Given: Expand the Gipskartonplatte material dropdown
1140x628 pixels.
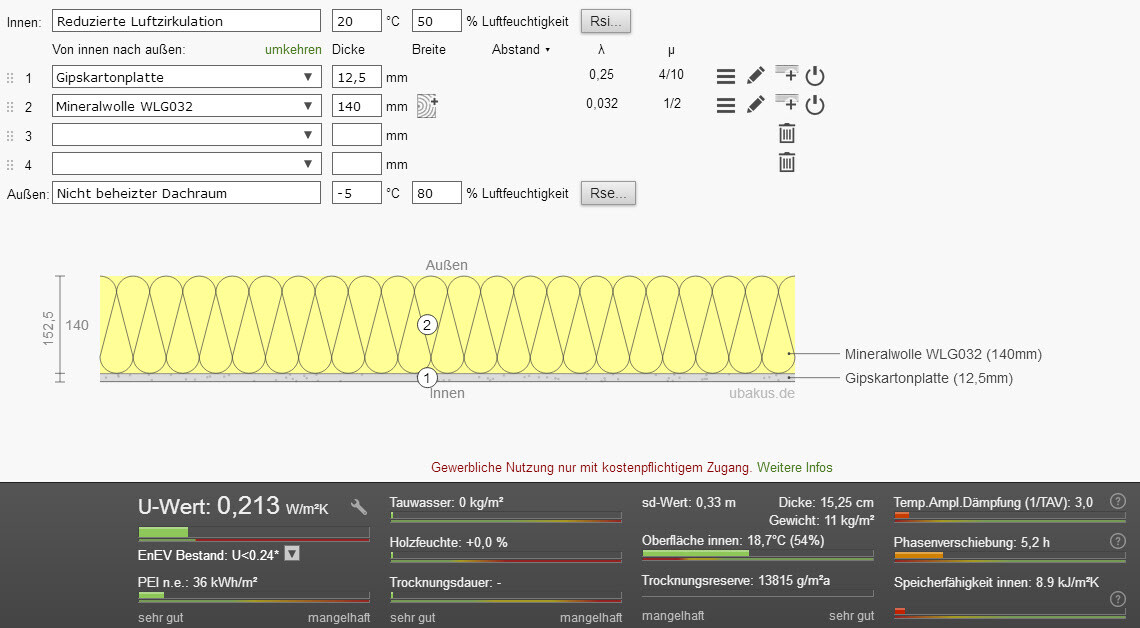Looking at the screenshot, I should (307, 77).
